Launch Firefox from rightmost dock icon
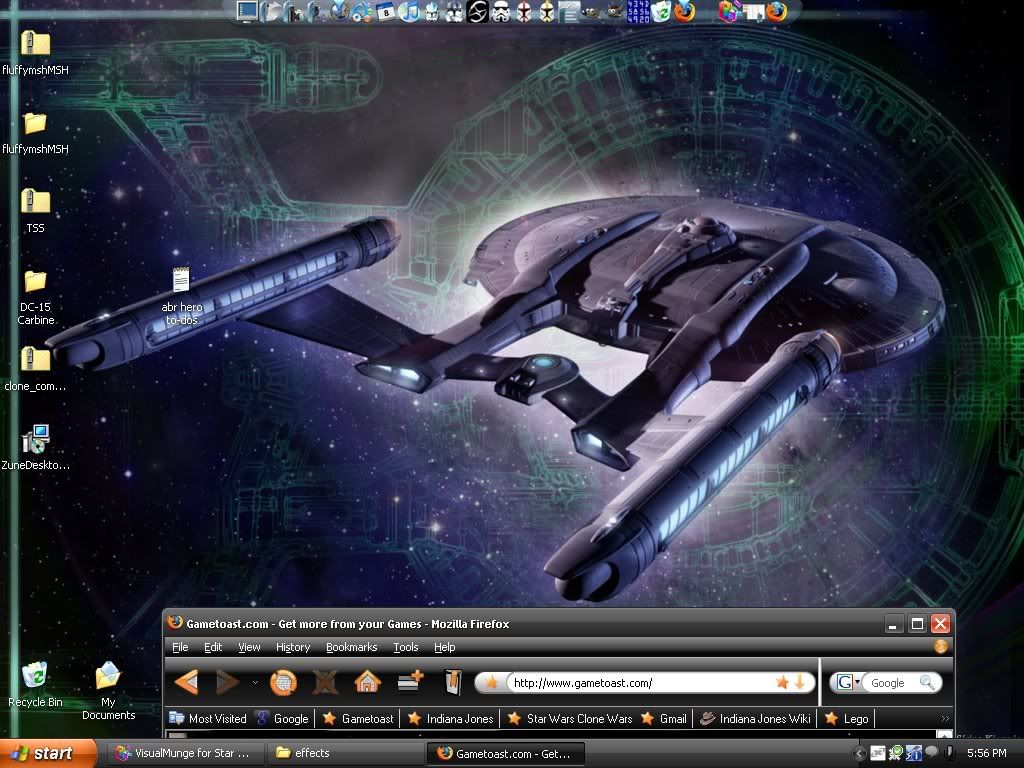This screenshot has height=768, width=1024. [x=776, y=11]
